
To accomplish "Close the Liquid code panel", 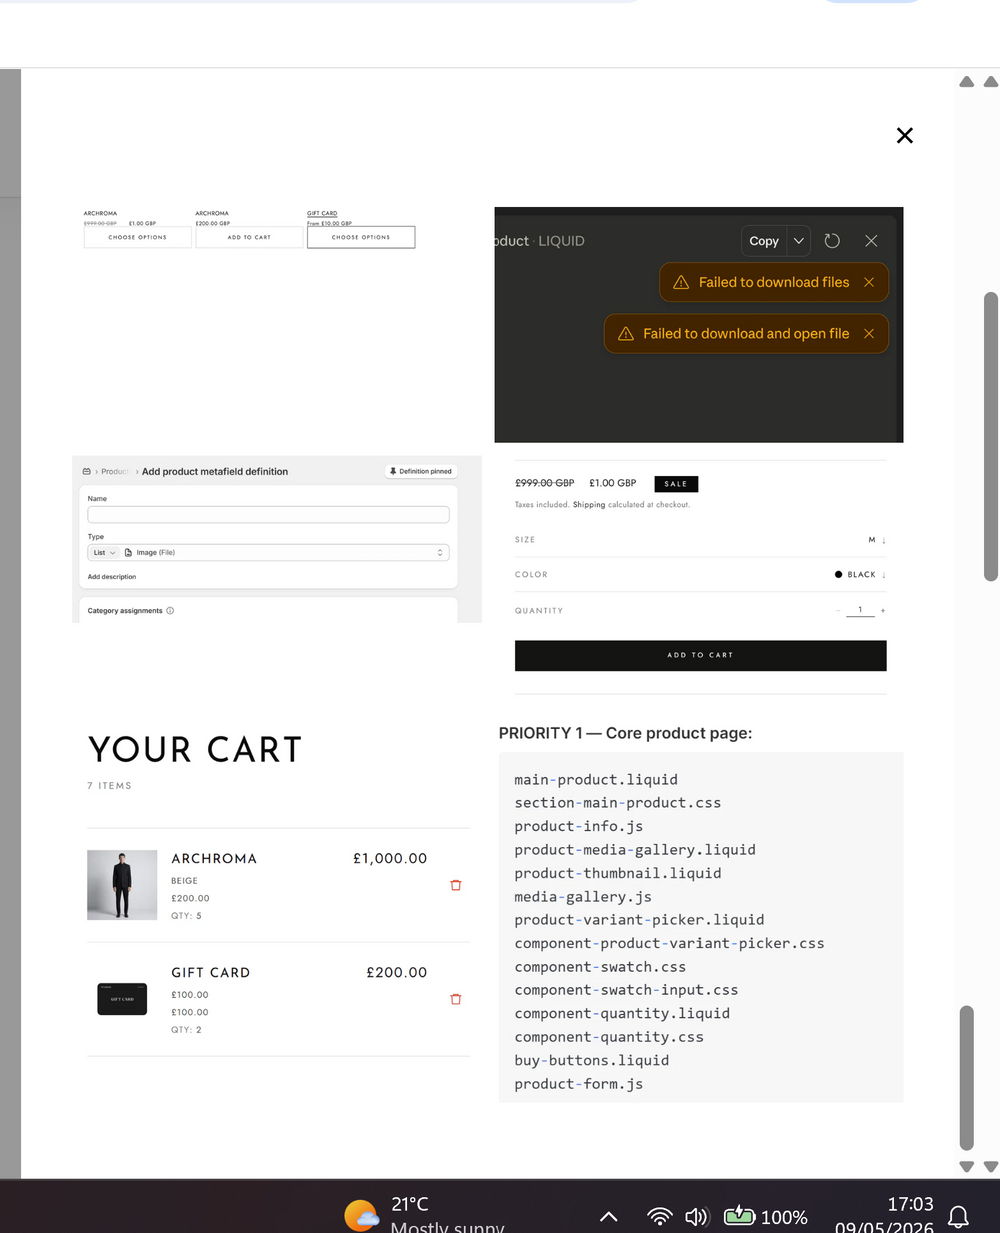I will [x=871, y=241].
